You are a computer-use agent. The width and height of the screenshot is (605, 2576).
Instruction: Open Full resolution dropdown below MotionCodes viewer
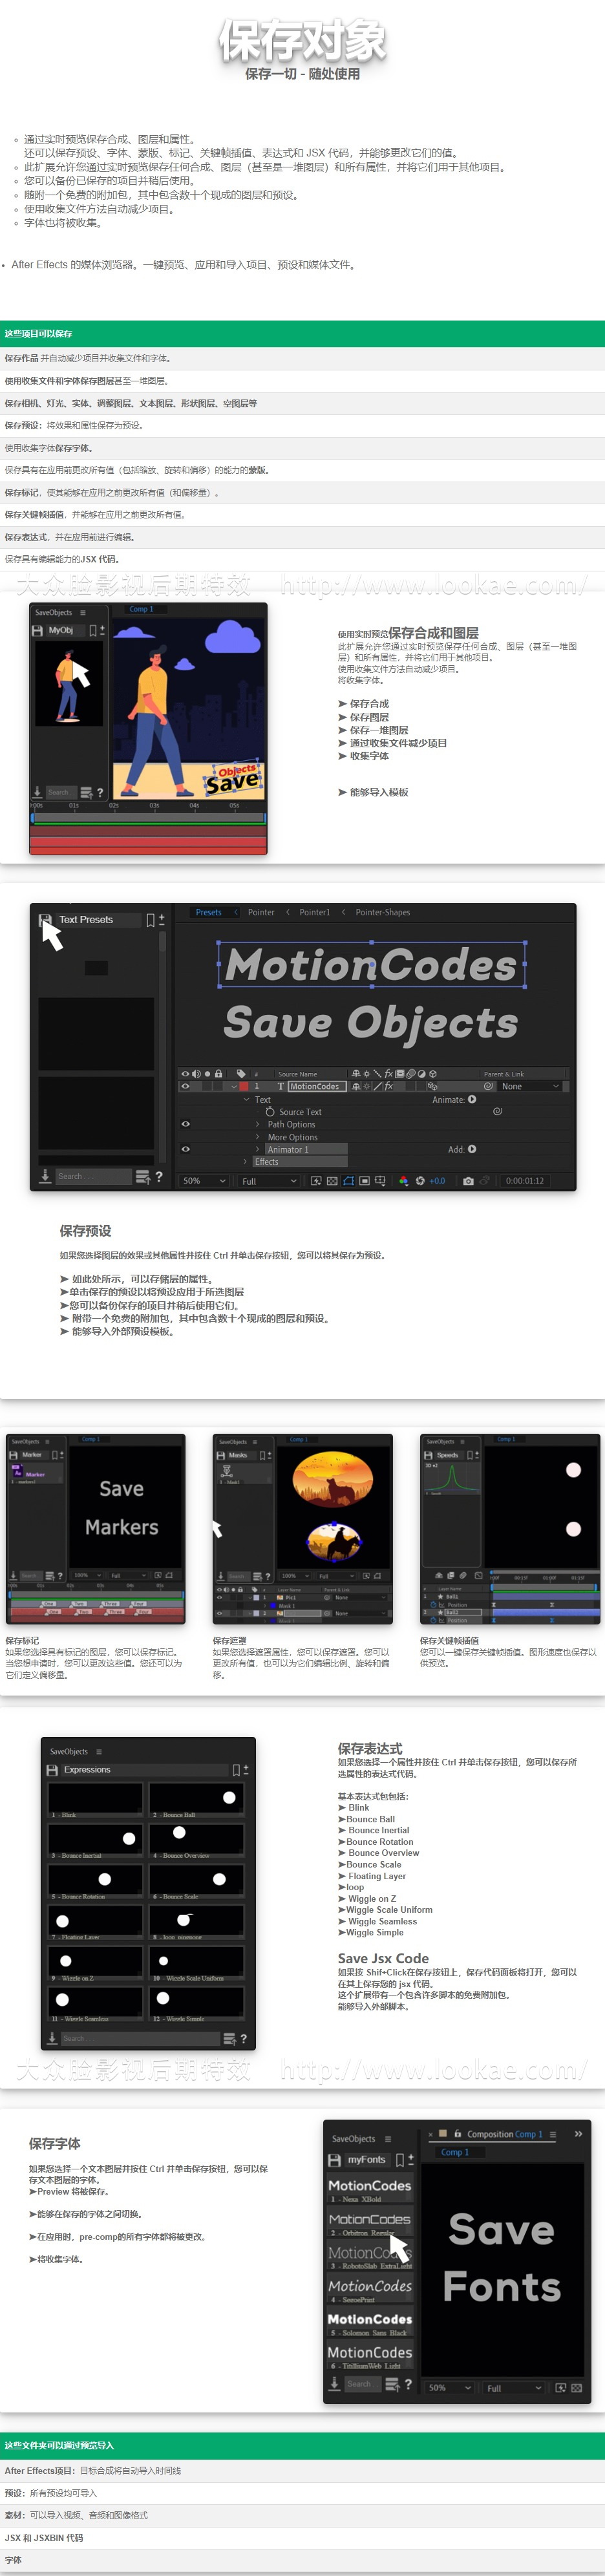(x=269, y=1180)
